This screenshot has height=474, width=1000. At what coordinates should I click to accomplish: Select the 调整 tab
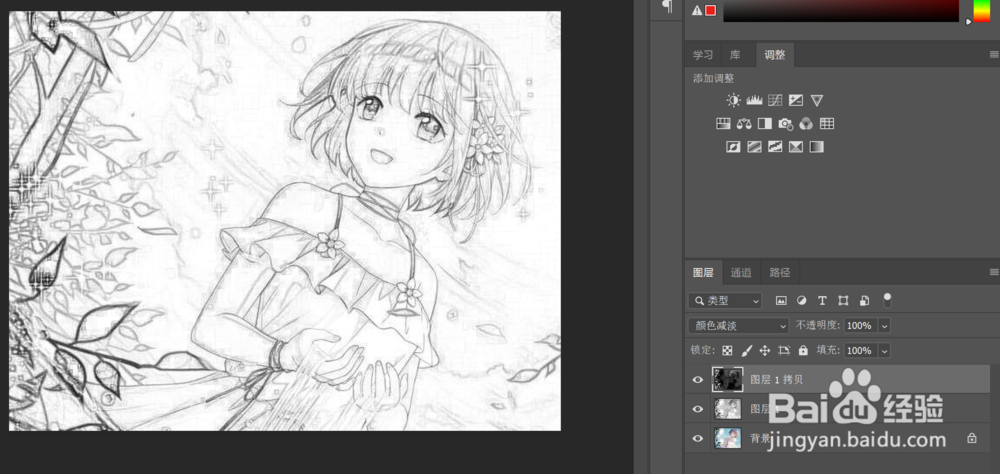point(775,55)
